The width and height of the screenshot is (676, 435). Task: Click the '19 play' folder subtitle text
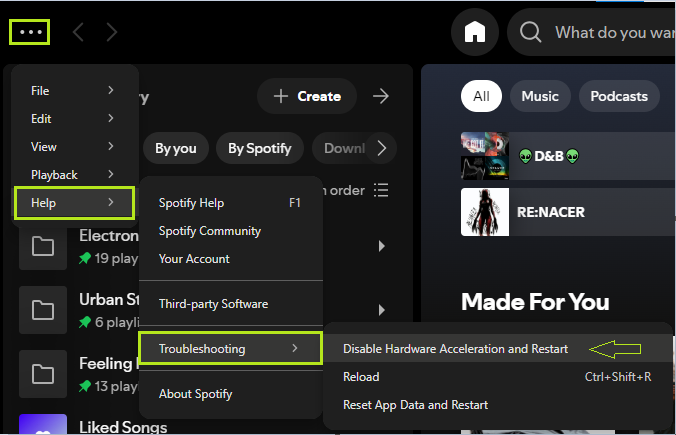coord(116,258)
